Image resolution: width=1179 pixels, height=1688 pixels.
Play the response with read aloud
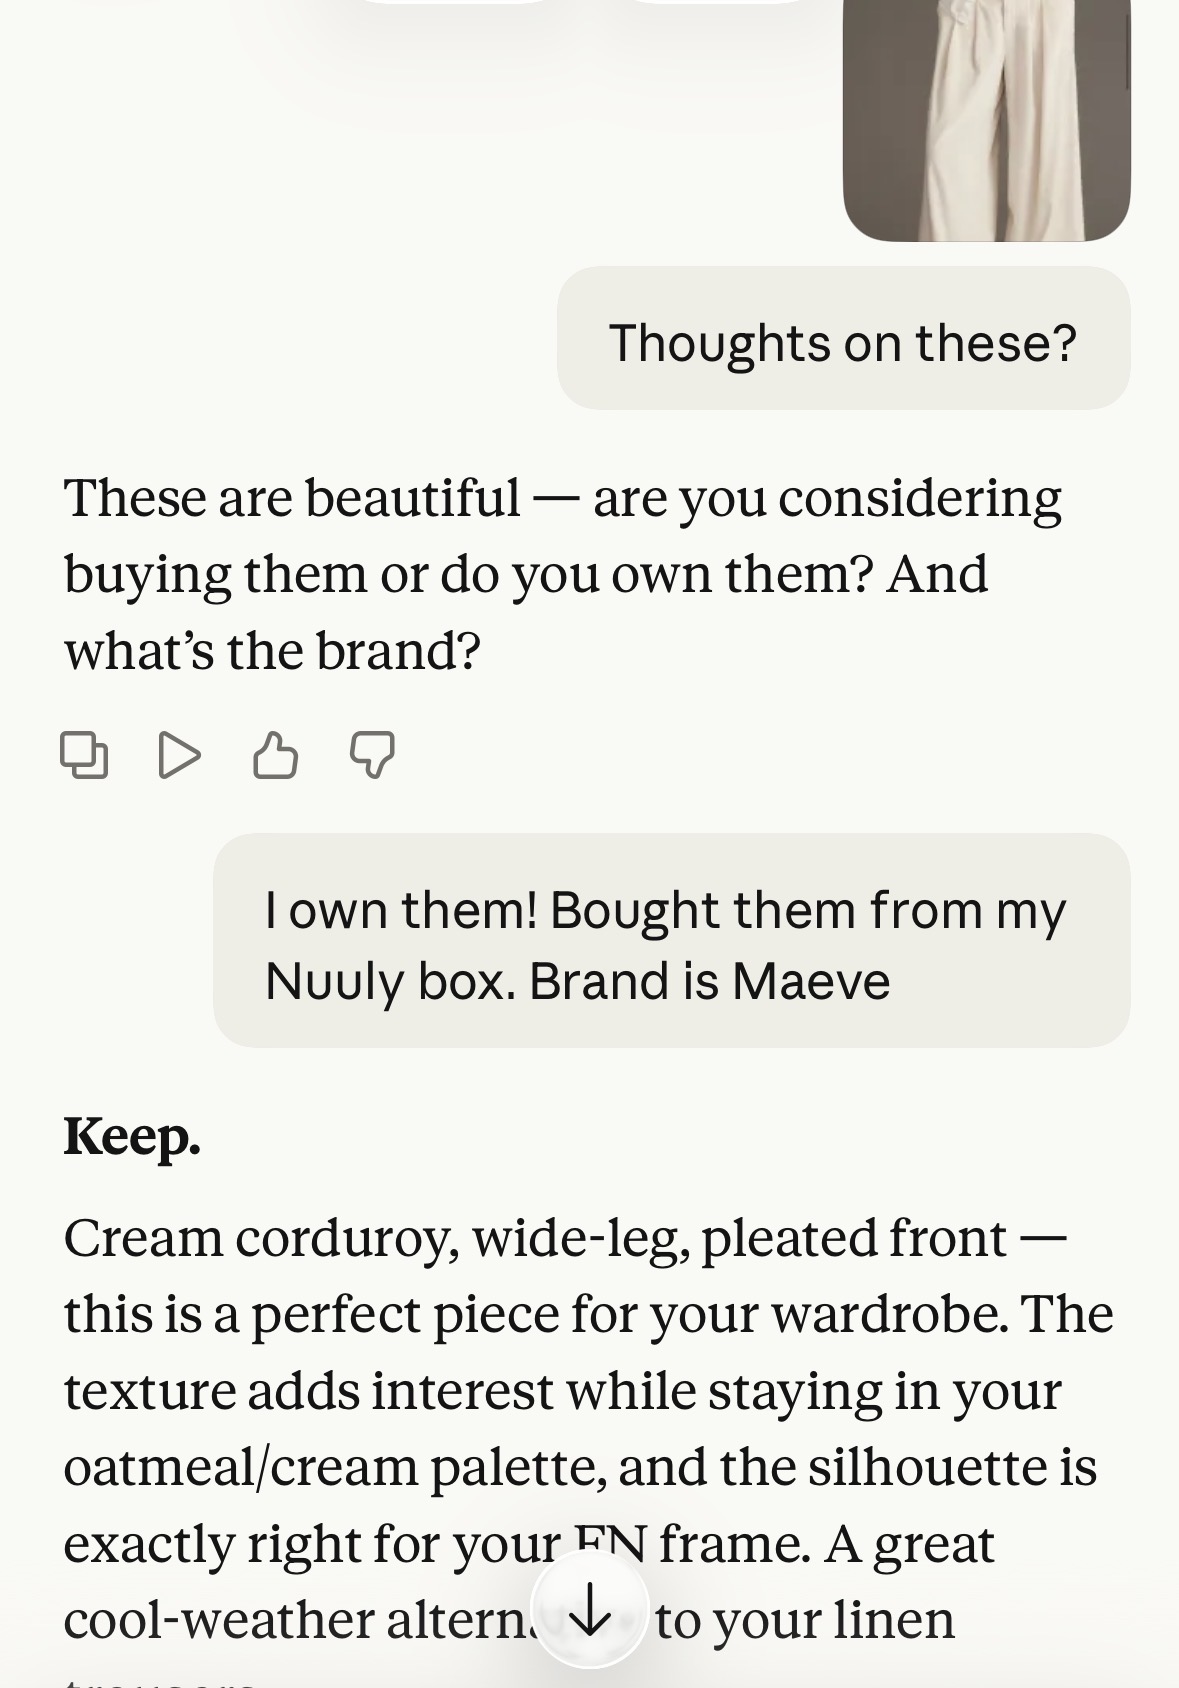(x=180, y=755)
